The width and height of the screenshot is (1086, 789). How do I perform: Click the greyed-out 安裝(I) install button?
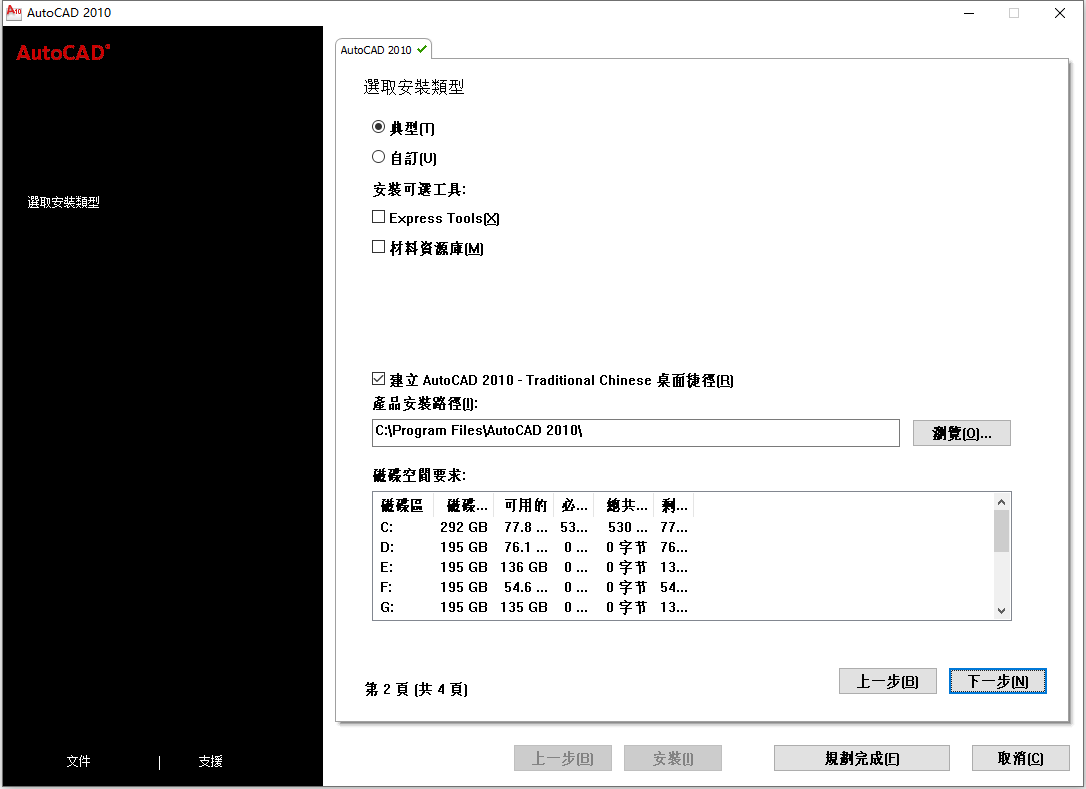point(673,758)
